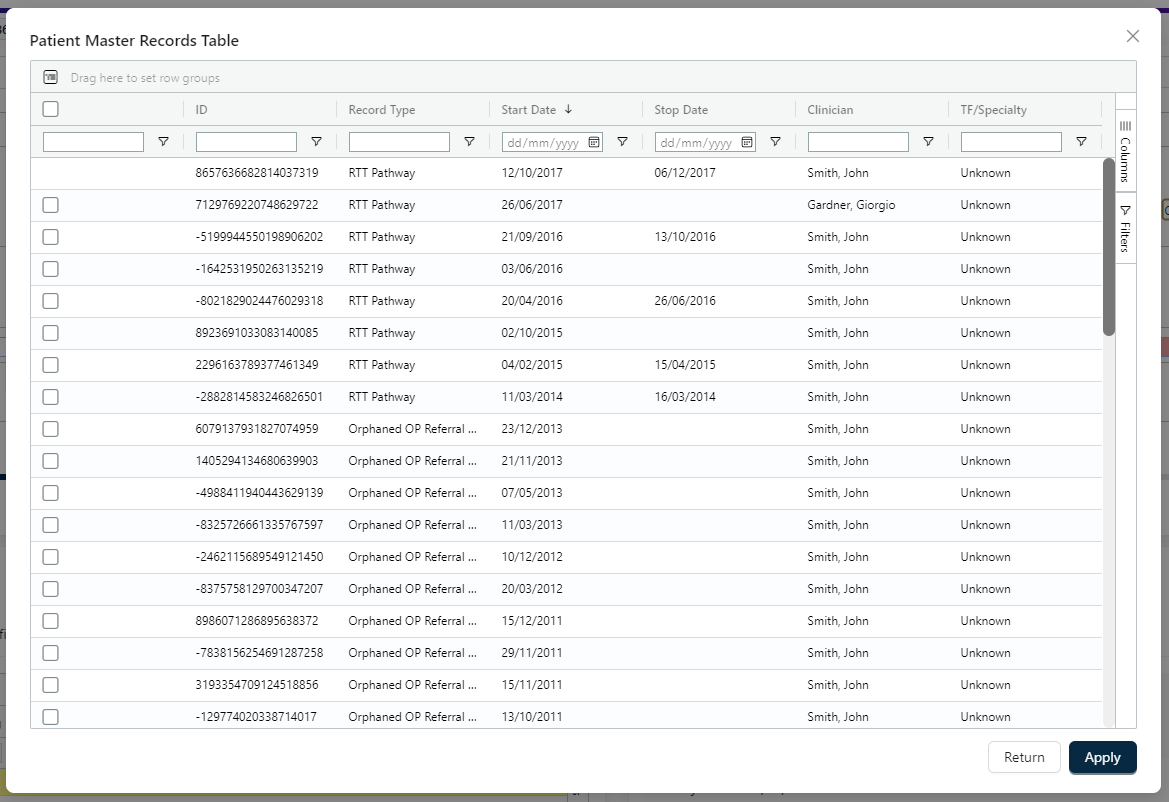Expand the Filters side panel
This screenshot has width=1169, height=802.
coord(1125,229)
